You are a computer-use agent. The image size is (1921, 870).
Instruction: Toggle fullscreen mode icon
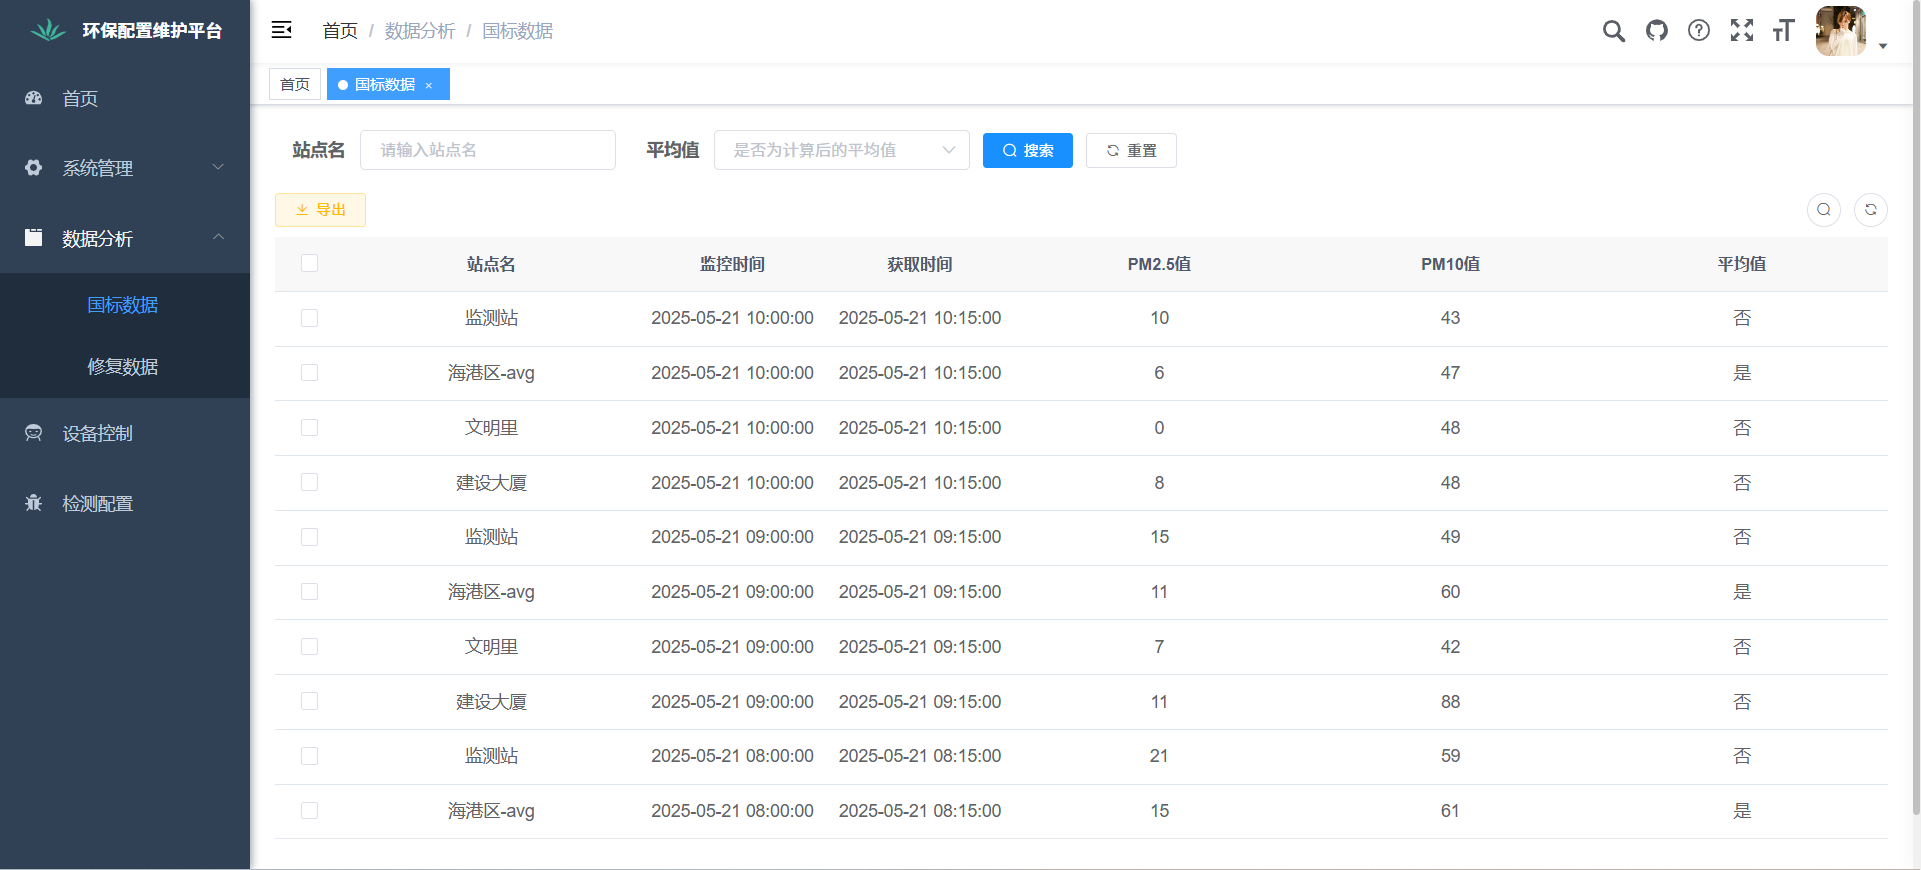point(1741,31)
